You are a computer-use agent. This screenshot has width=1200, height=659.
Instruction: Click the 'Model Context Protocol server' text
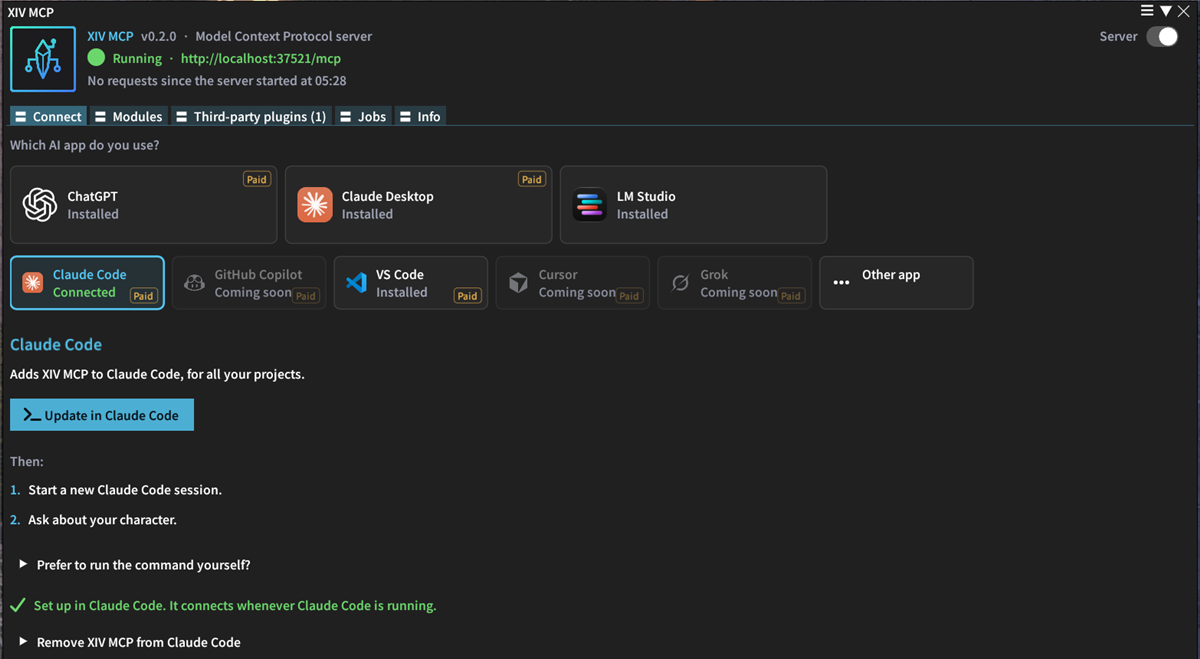(284, 36)
